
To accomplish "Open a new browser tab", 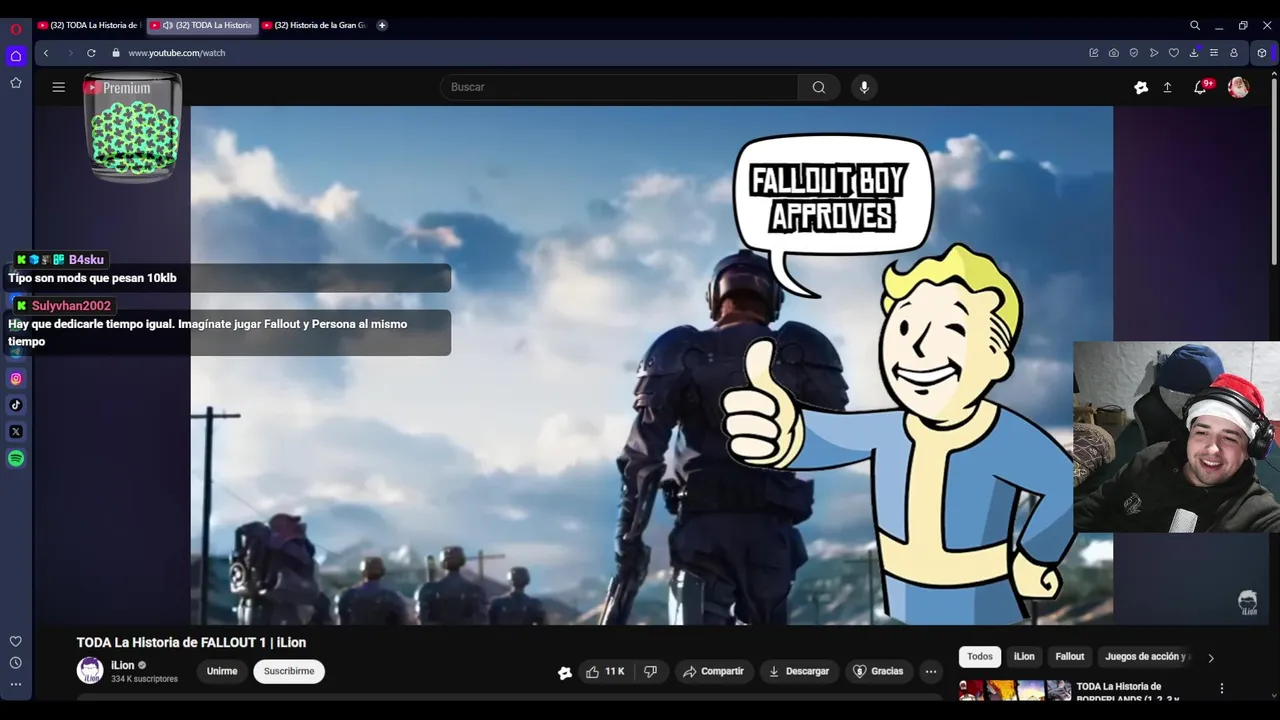I will pos(382,25).
